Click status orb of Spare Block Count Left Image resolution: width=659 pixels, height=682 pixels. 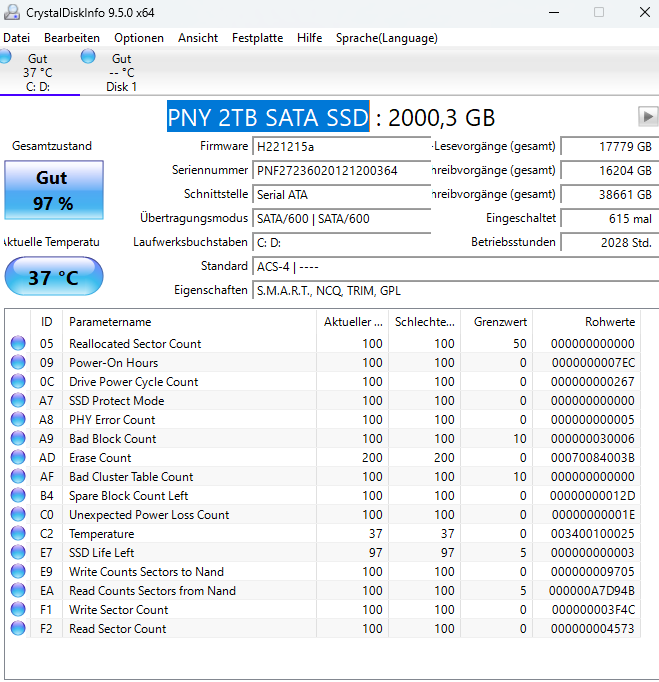(x=18, y=495)
